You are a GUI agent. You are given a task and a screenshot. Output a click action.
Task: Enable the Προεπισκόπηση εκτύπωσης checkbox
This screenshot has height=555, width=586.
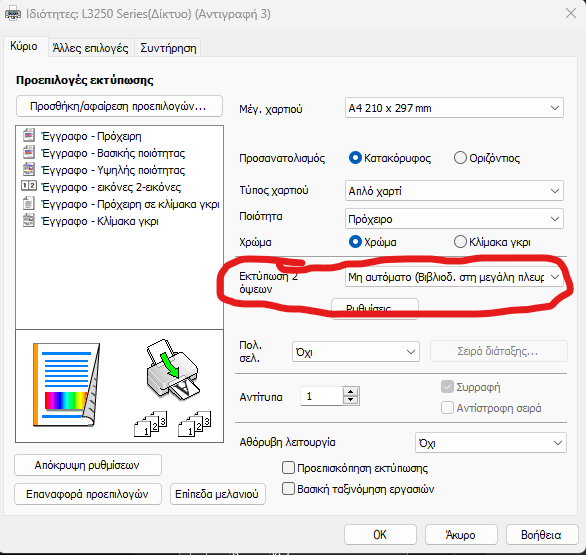tap(288, 468)
